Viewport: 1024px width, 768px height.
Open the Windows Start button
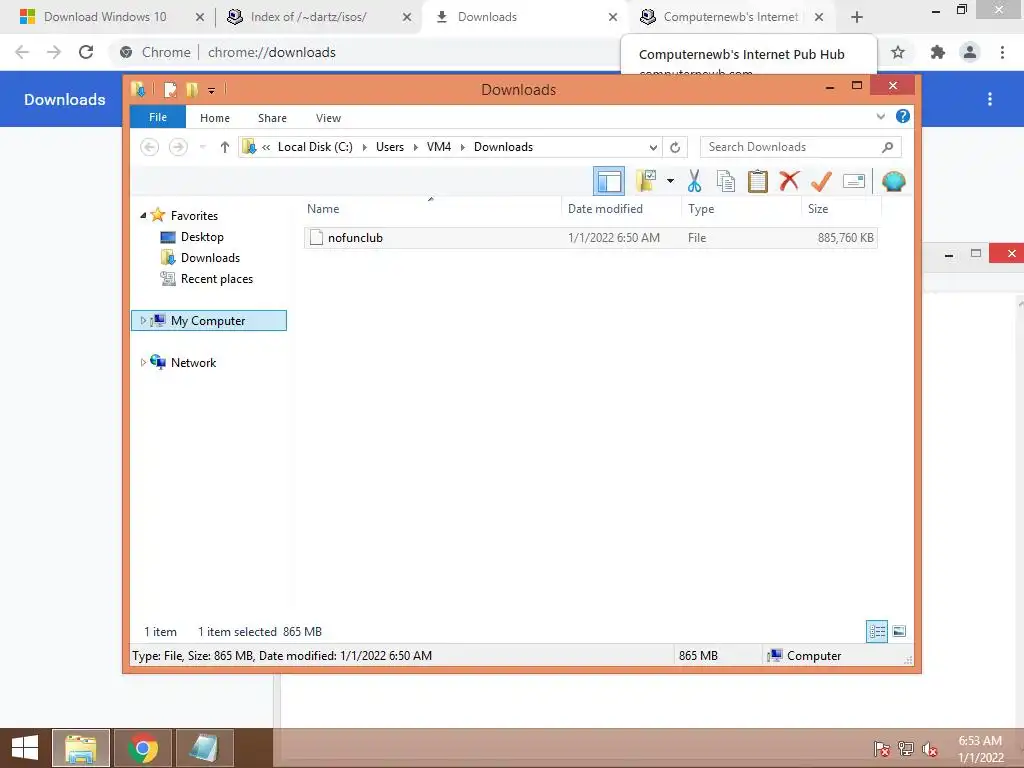click(25, 748)
